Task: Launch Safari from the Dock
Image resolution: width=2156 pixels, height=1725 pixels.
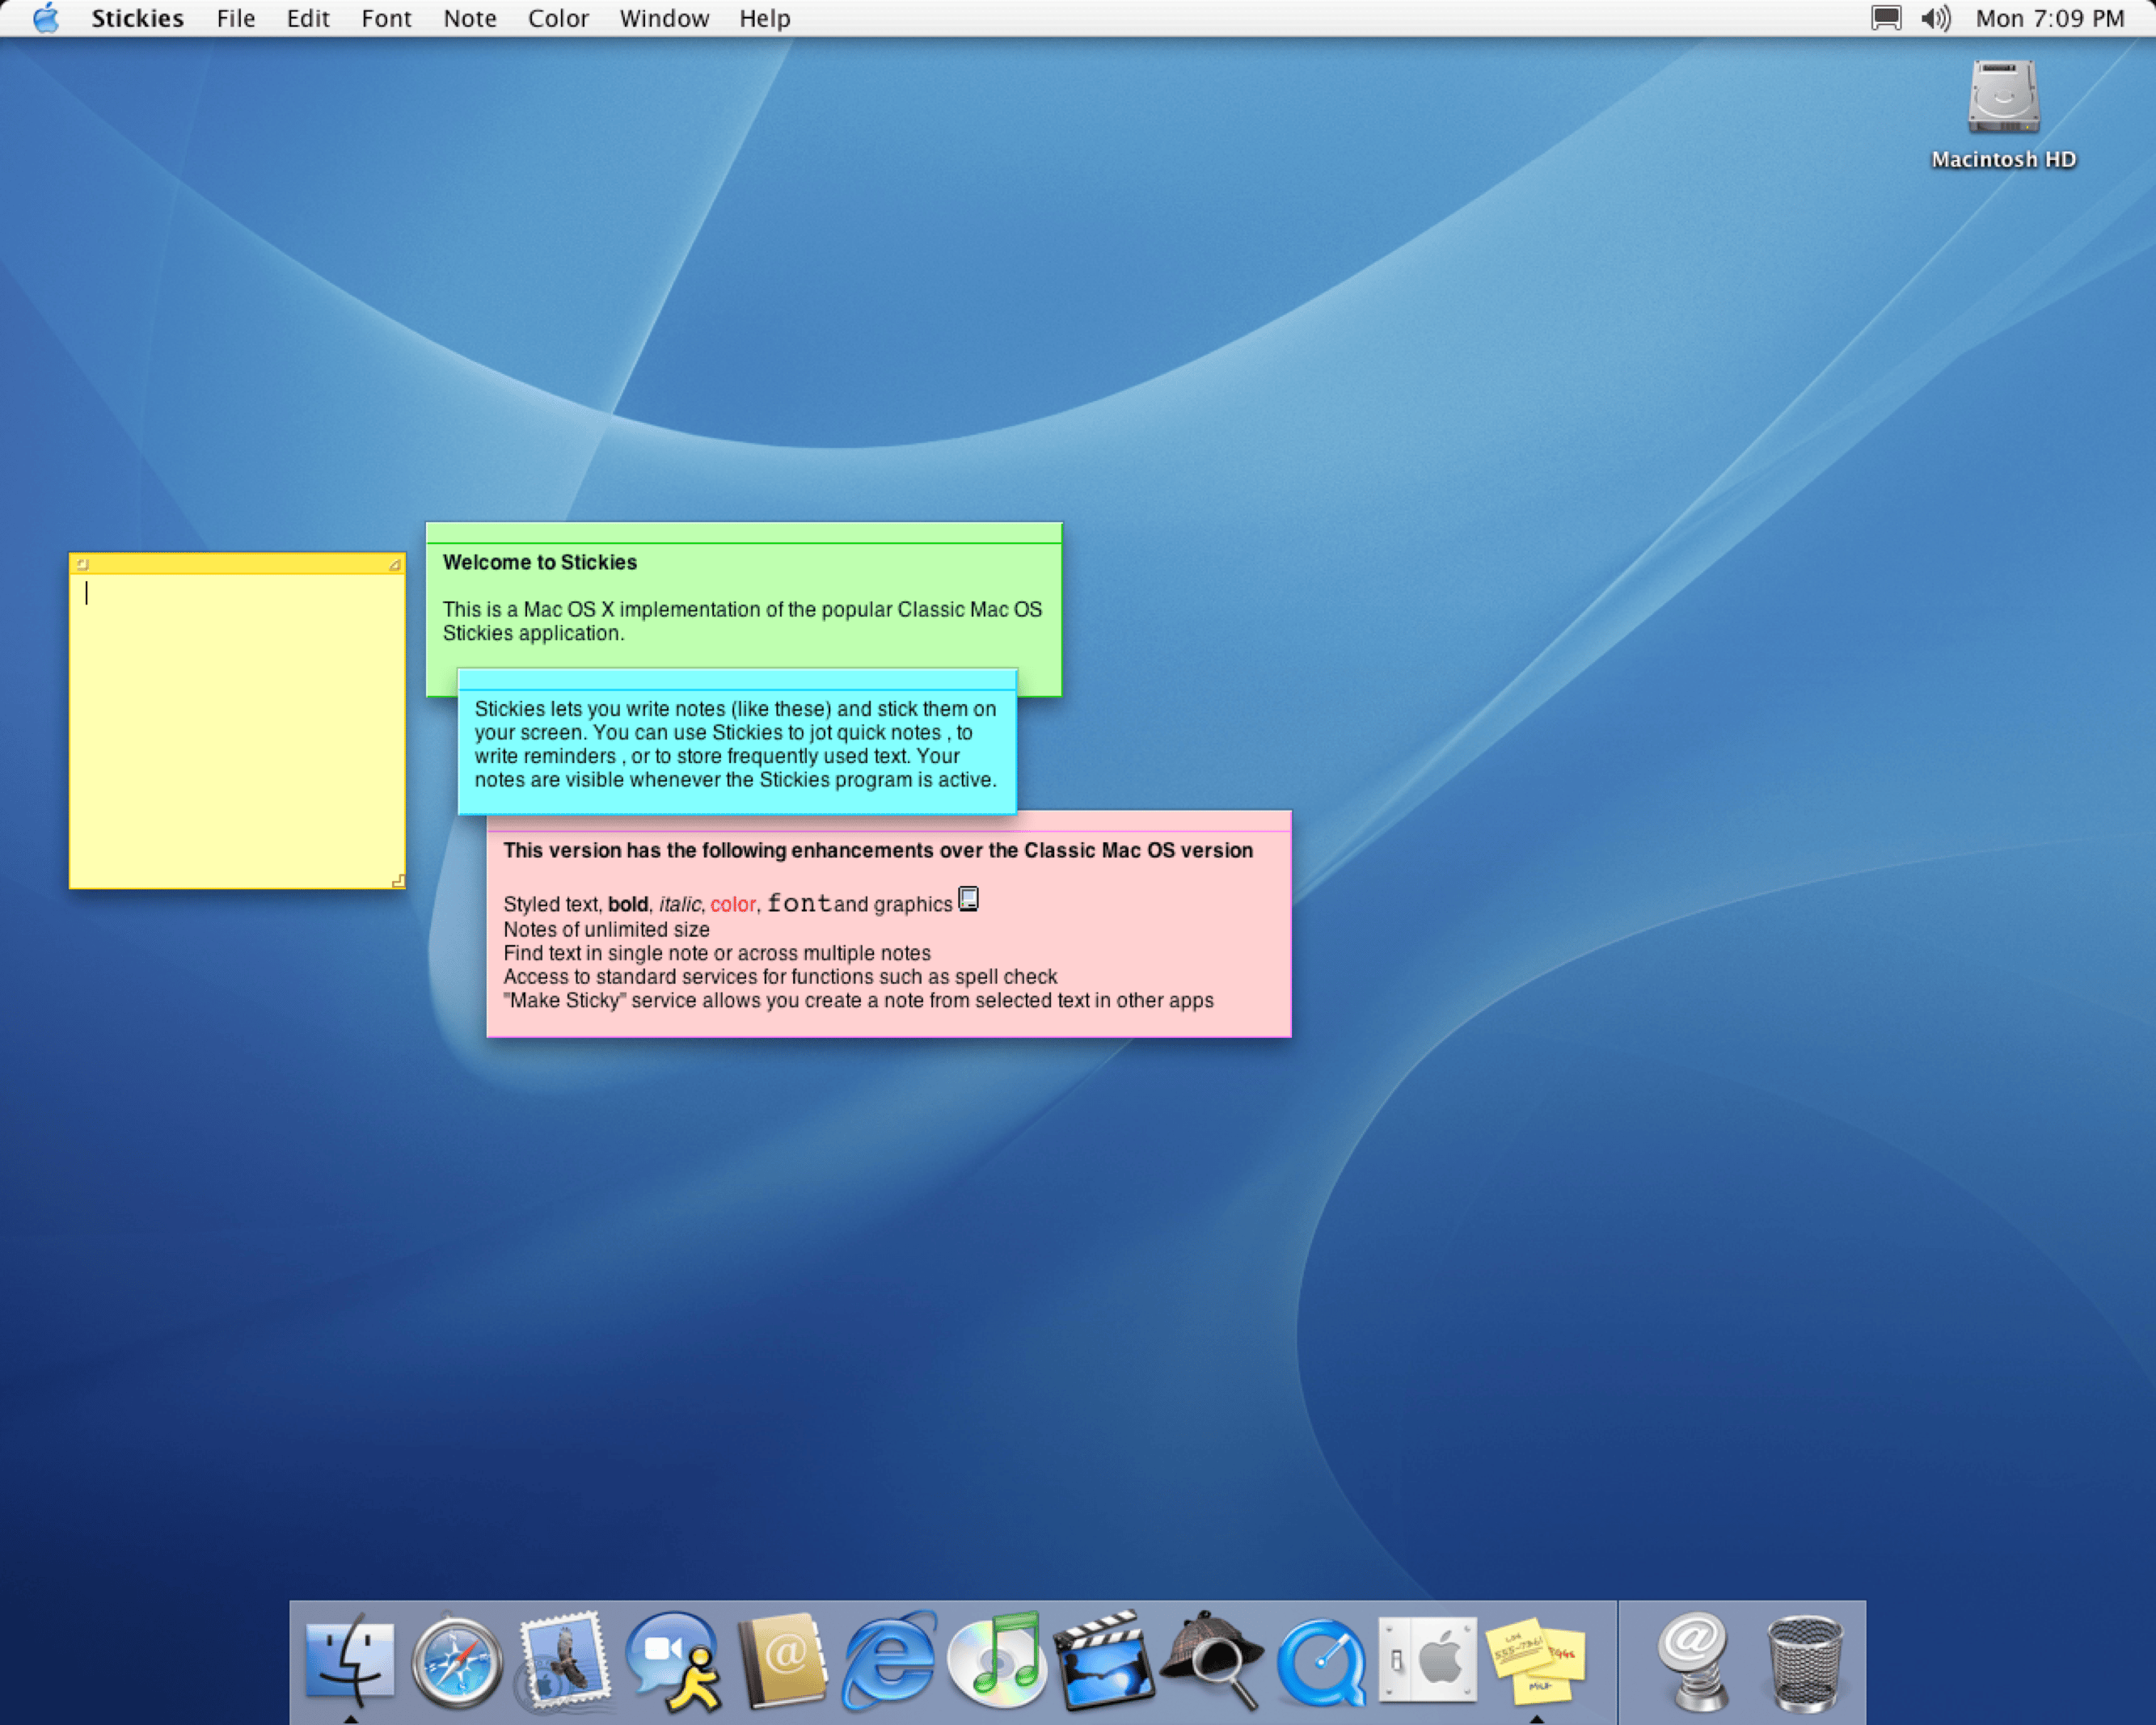Action: (x=457, y=1662)
